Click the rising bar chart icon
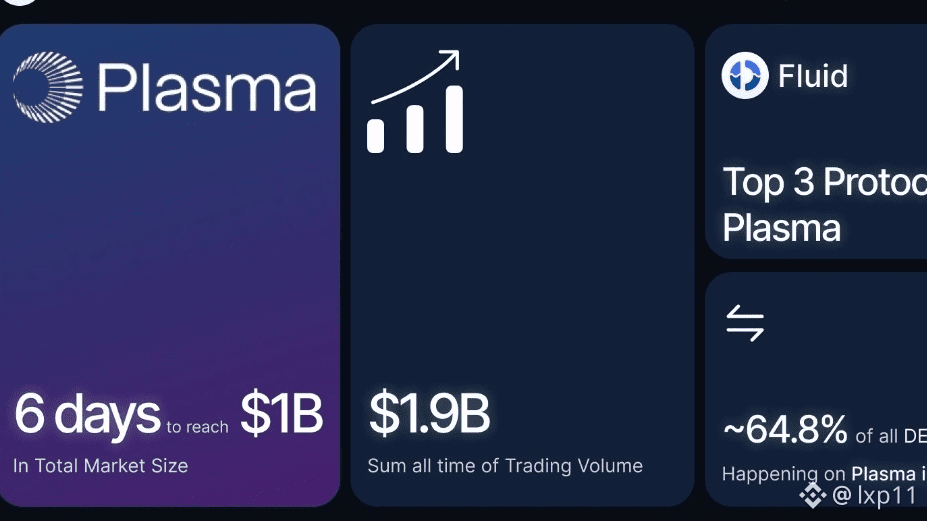 pos(414,102)
